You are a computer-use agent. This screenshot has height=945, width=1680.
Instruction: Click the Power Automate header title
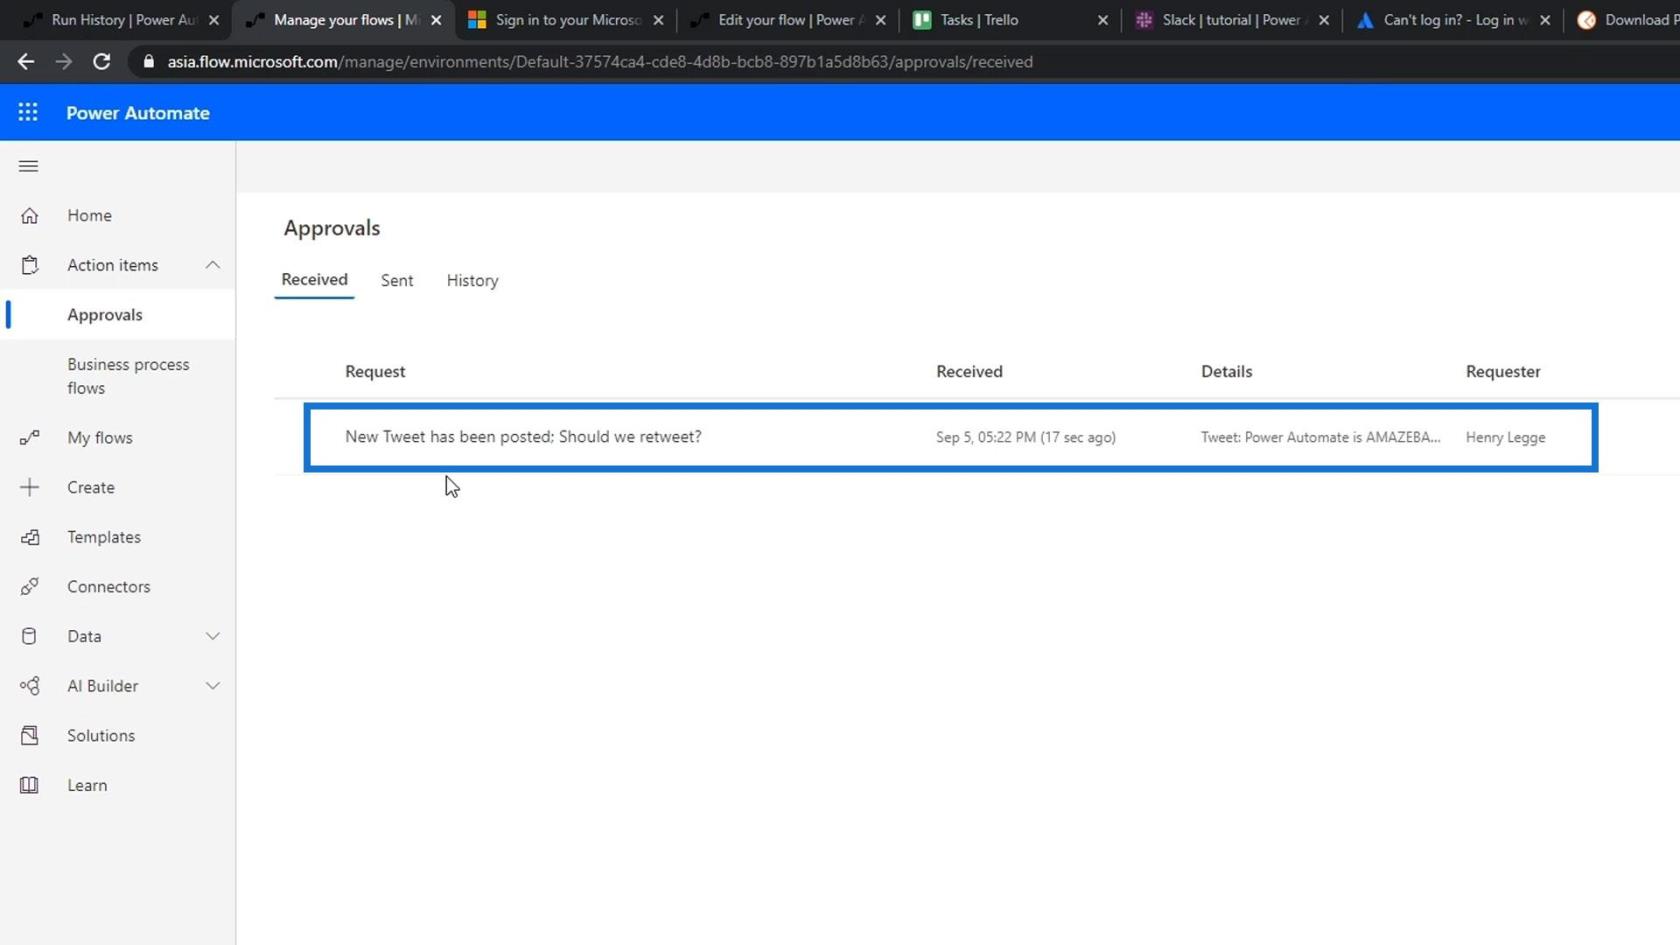138,113
